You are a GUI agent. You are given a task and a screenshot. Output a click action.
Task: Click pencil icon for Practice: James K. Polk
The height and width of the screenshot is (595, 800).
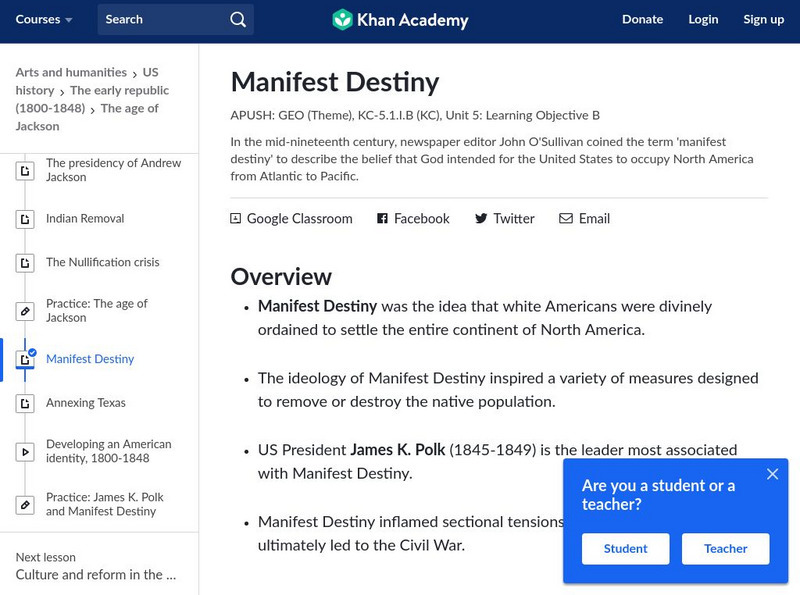click(24, 505)
